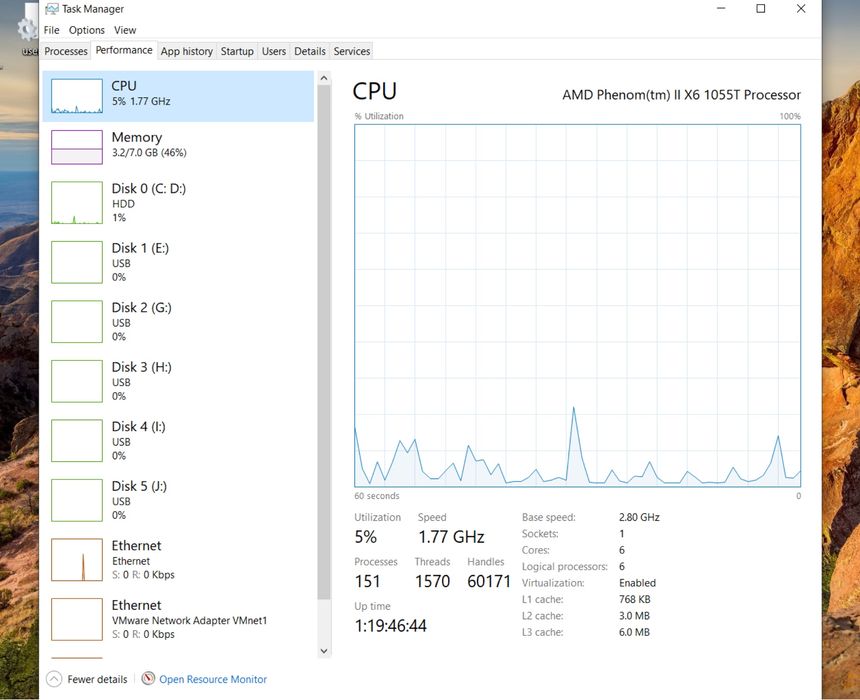Image resolution: width=860 pixels, height=700 pixels.
Task: Switch to the Services tab
Action: pos(352,51)
